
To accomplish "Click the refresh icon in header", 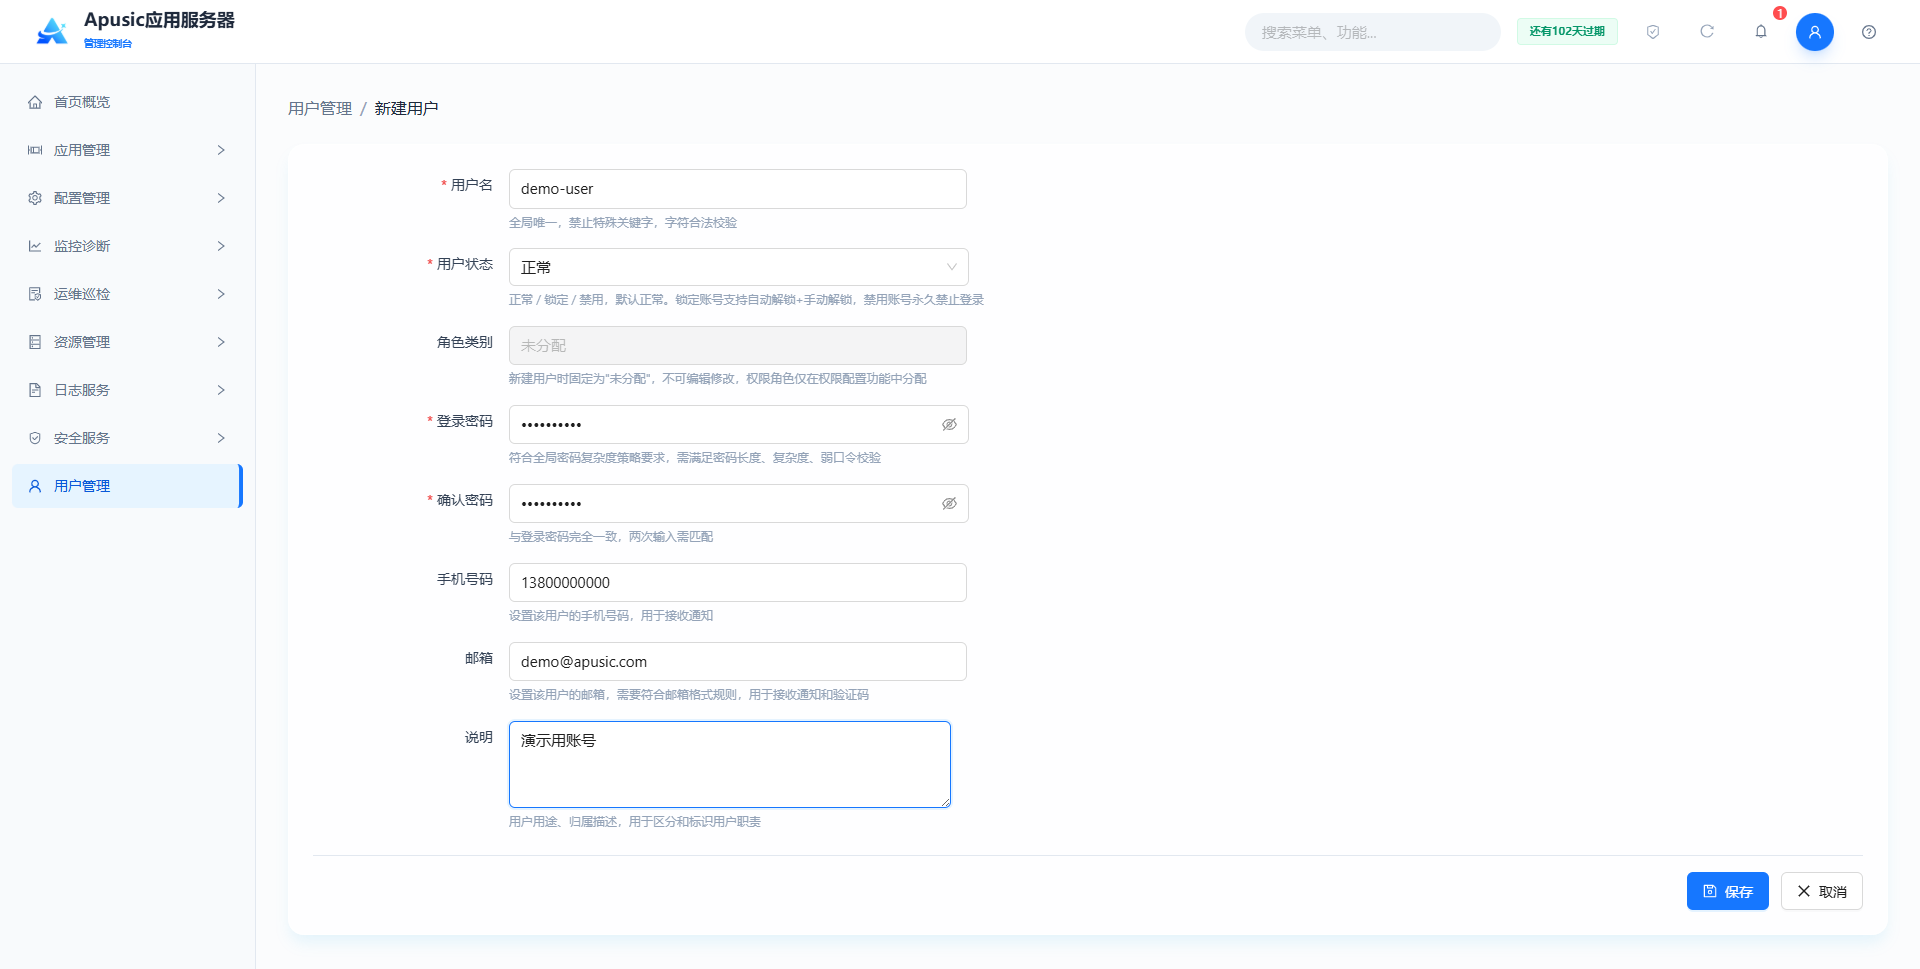I will (1707, 32).
